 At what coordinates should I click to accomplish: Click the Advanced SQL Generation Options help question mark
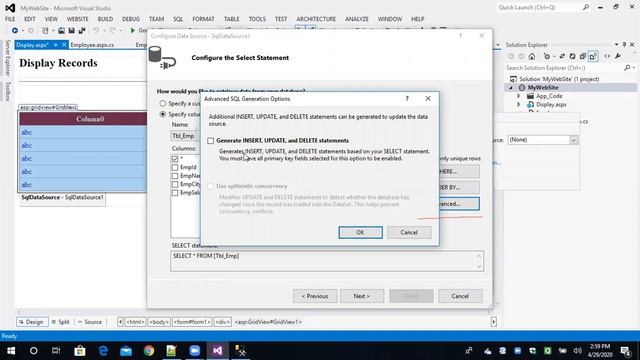407,98
